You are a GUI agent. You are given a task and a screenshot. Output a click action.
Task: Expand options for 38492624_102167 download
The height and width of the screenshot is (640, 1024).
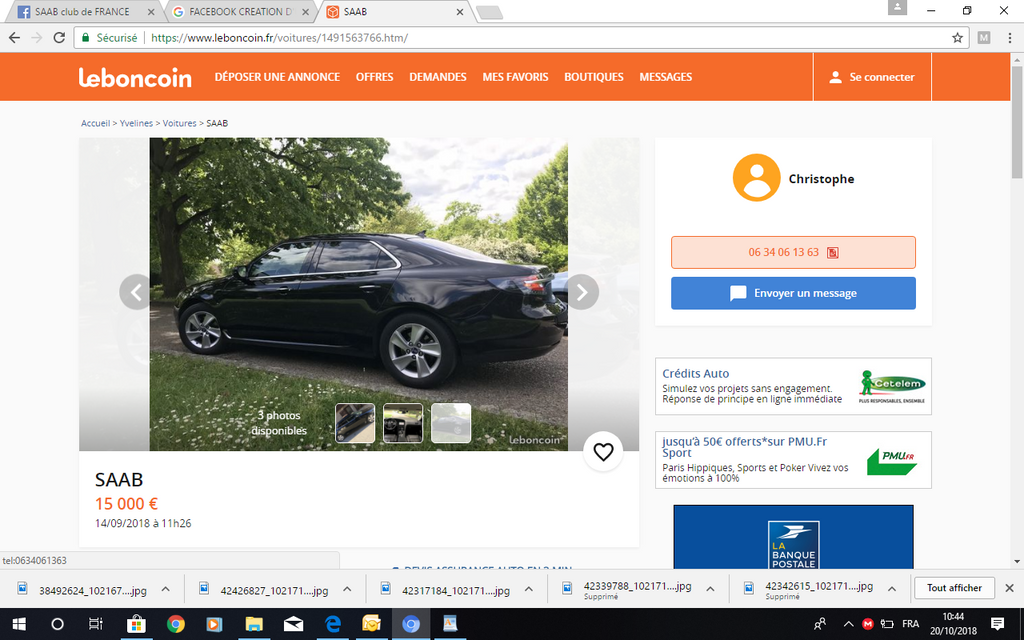pyautogui.click(x=166, y=589)
